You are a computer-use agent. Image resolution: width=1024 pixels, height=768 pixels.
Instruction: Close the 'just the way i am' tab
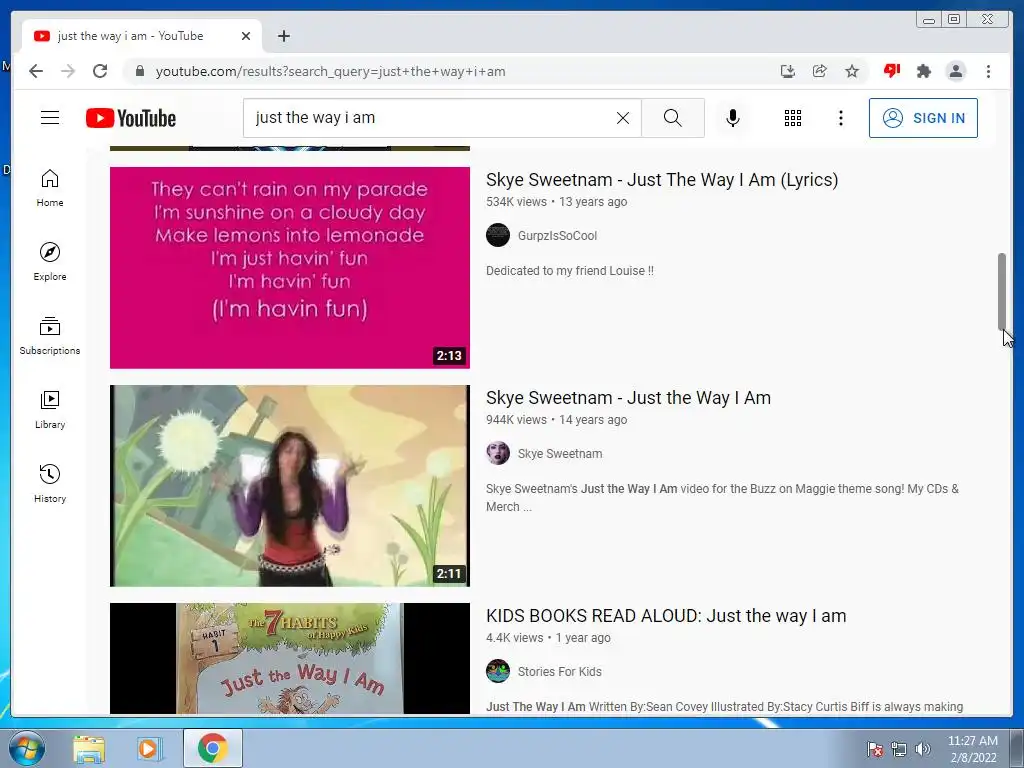coord(246,36)
